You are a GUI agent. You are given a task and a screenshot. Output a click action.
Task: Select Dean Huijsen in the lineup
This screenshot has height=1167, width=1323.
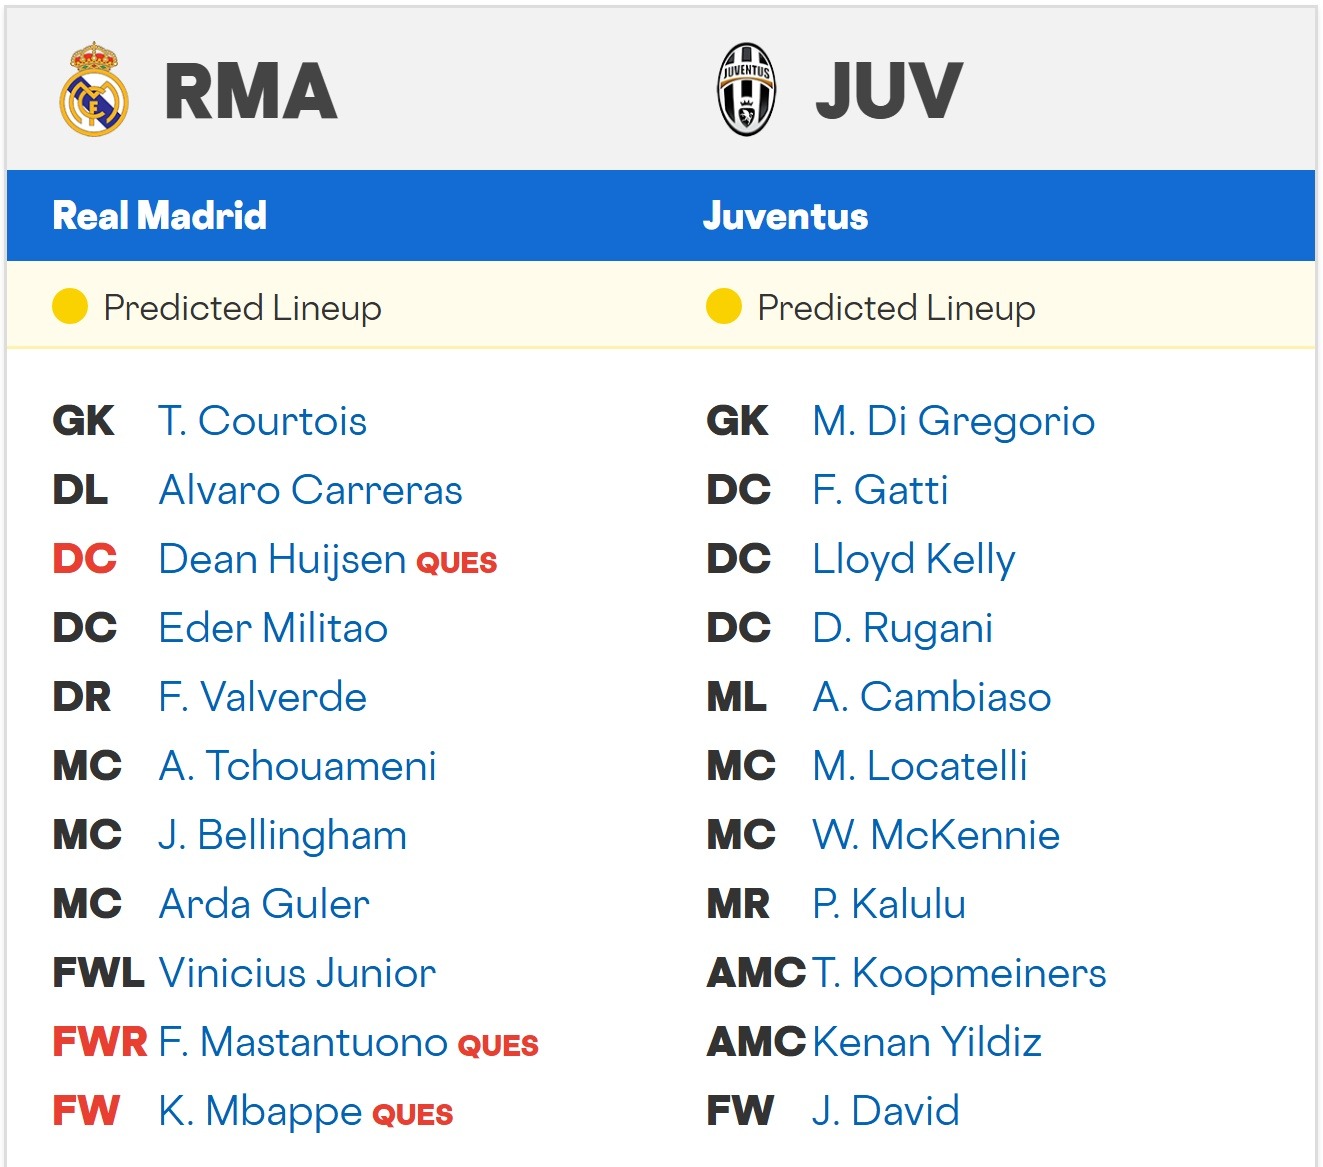pyautogui.click(x=282, y=559)
